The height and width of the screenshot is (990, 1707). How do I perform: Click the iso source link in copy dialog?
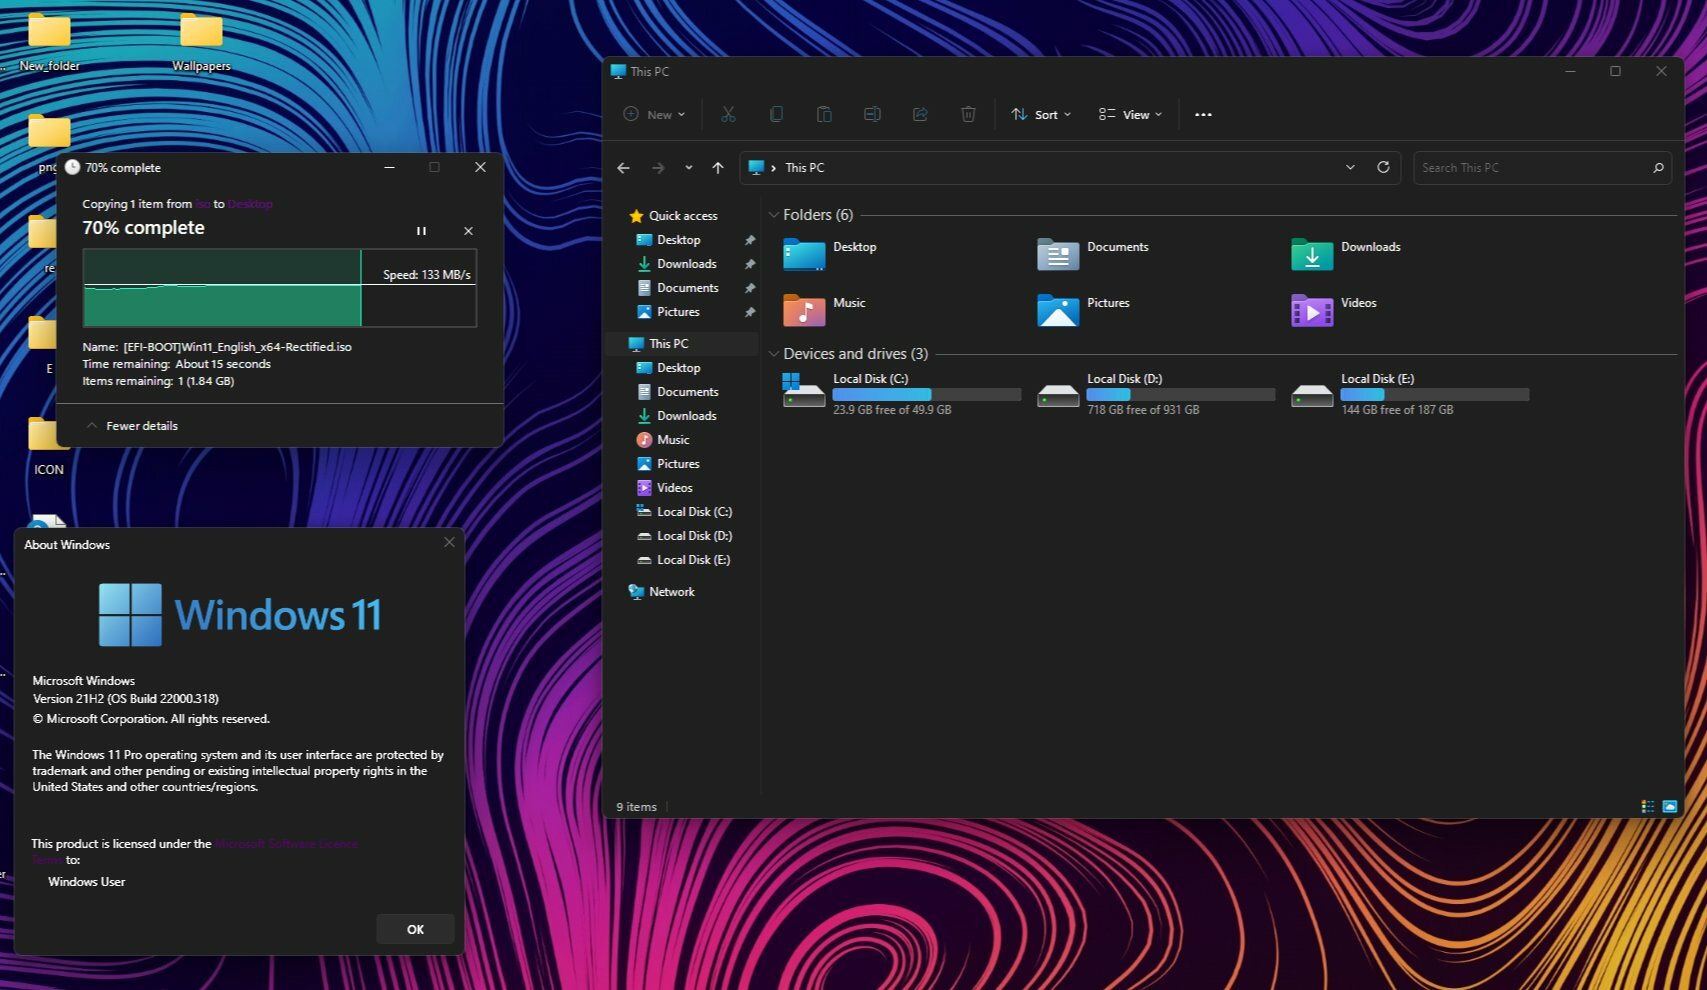click(203, 204)
